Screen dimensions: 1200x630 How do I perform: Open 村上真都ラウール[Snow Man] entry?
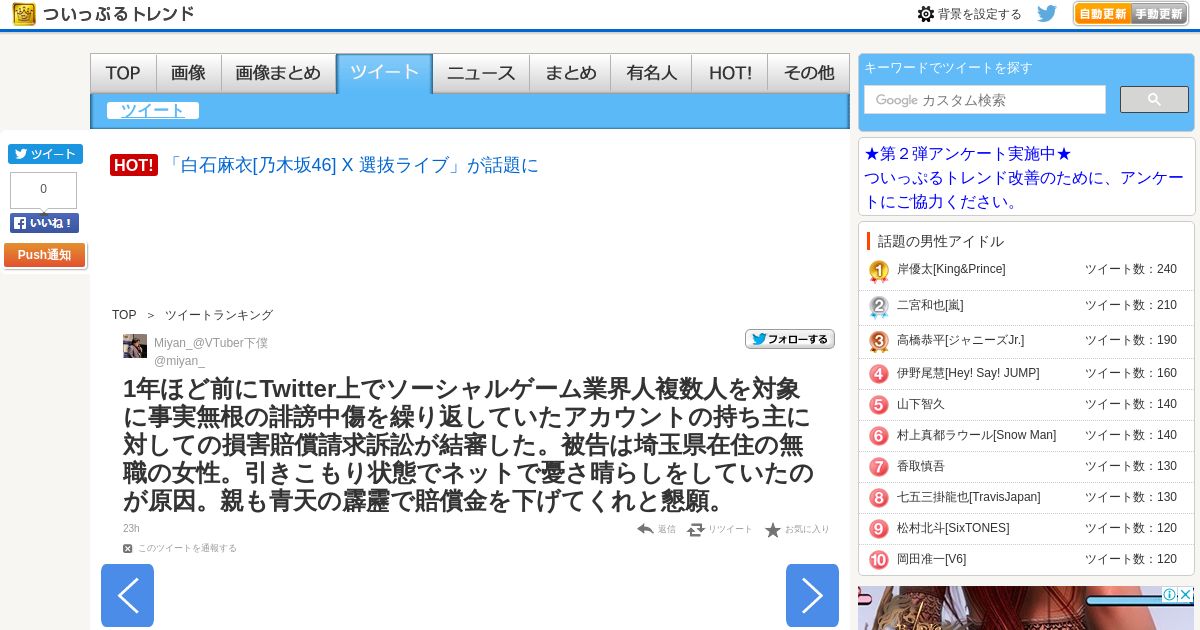[976, 435]
